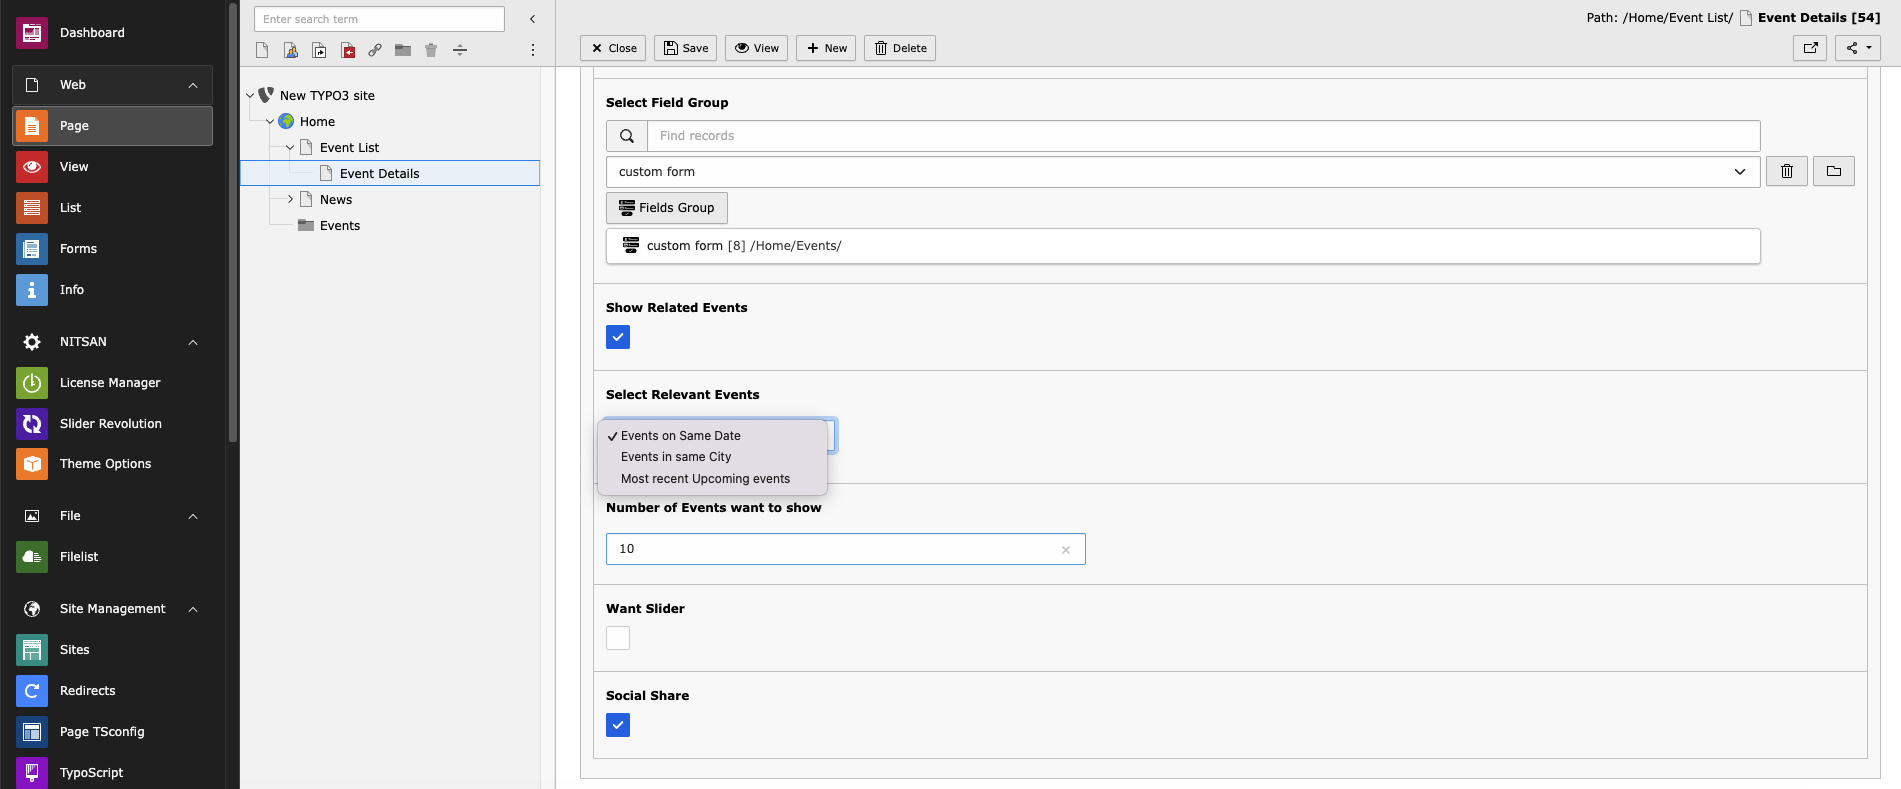The height and width of the screenshot is (789, 1901).
Task: Open the Filelist module
Action: tap(112, 556)
